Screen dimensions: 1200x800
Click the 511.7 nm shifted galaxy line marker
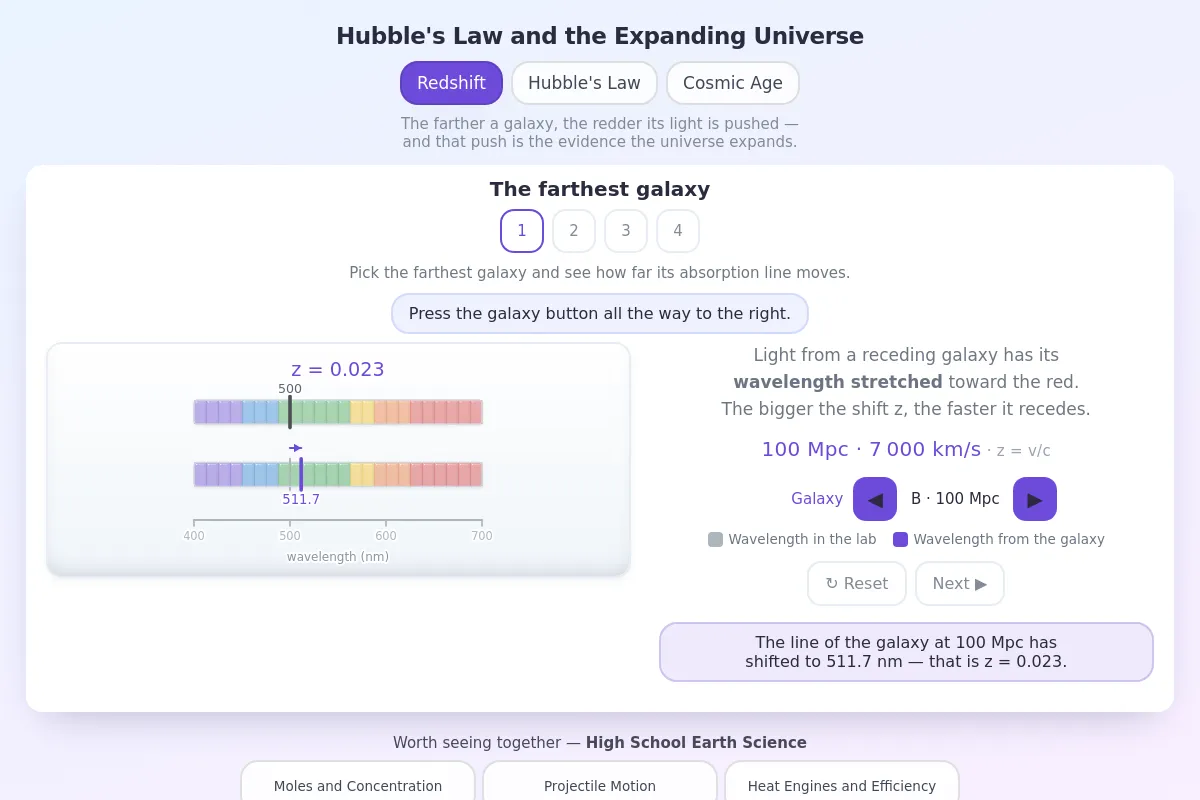point(301,474)
